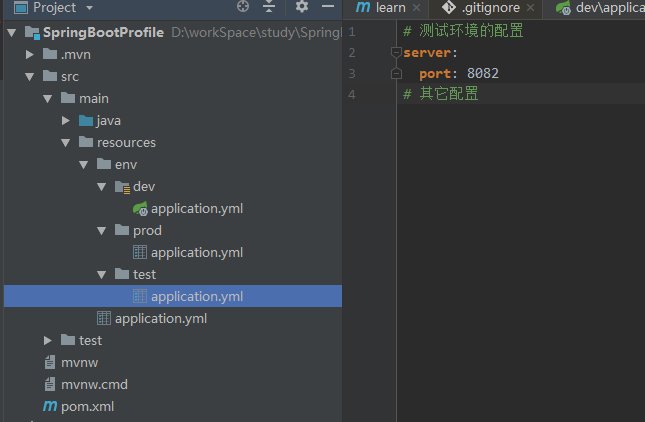This screenshot has width=645, height=422.
Task: Close the .gitignore editor tab
Action: 531,8
